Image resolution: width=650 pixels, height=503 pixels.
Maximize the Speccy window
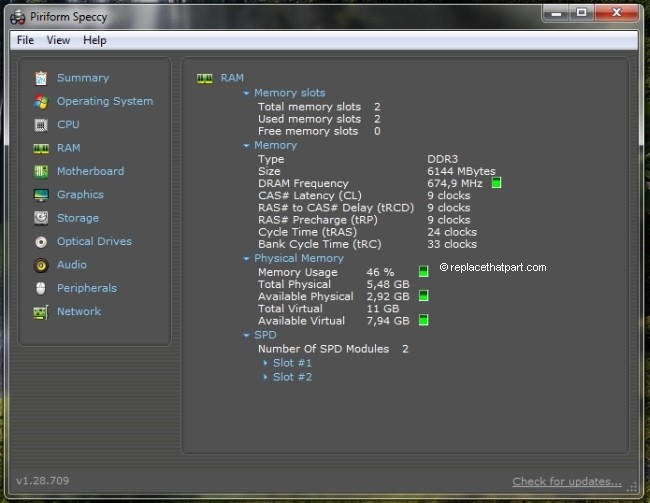coord(582,13)
